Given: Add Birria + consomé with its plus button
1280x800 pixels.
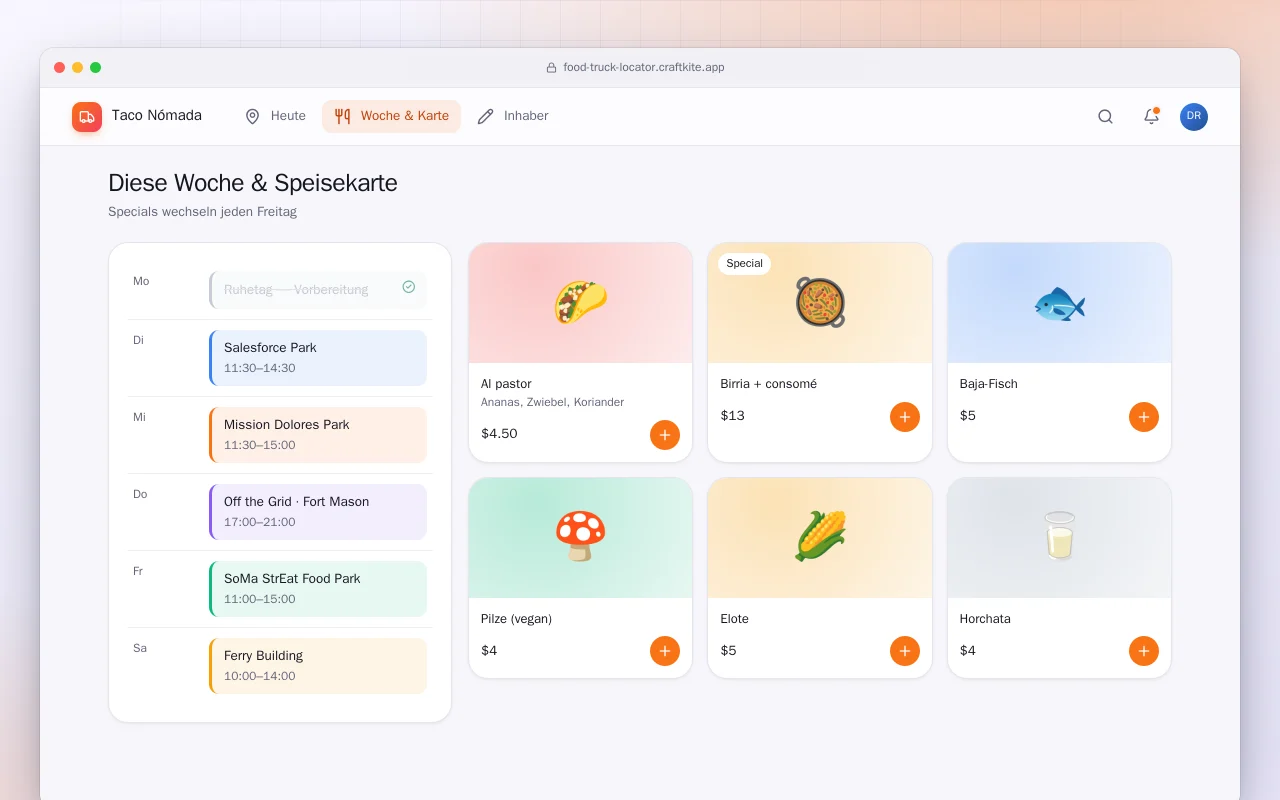Looking at the screenshot, I should (905, 417).
